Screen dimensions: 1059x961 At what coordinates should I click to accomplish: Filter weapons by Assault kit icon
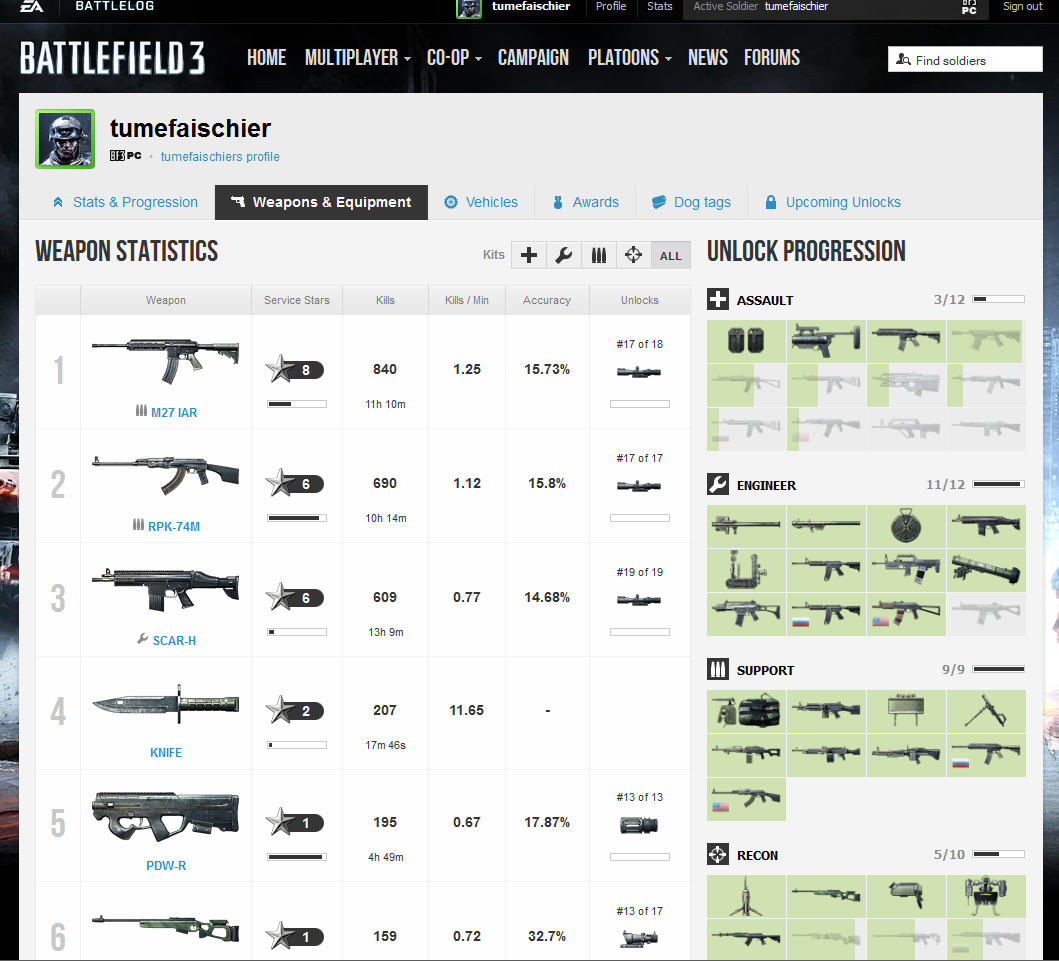(x=529, y=255)
